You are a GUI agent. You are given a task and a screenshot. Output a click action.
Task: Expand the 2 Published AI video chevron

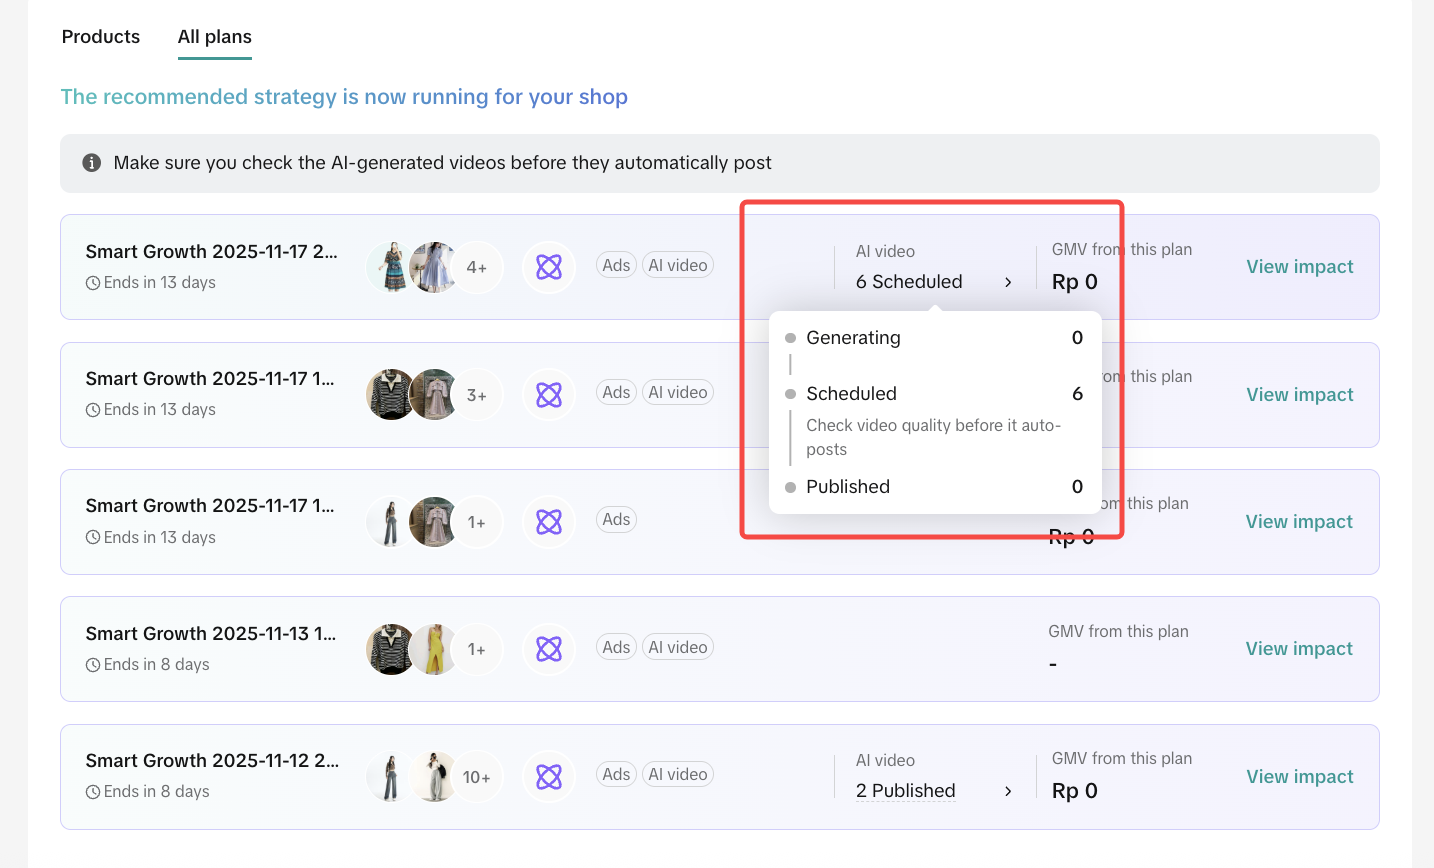1008,791
